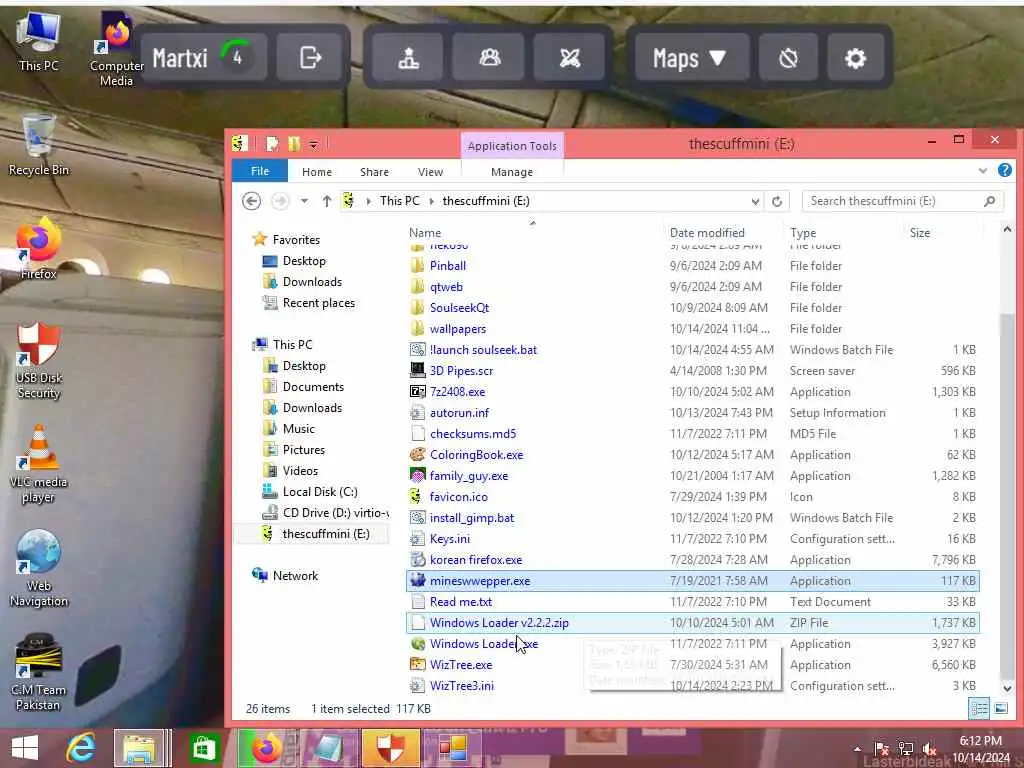The image size is (1024, 768).
Task: Open Computer Media desktop shortcut
Action: (116, 50)
